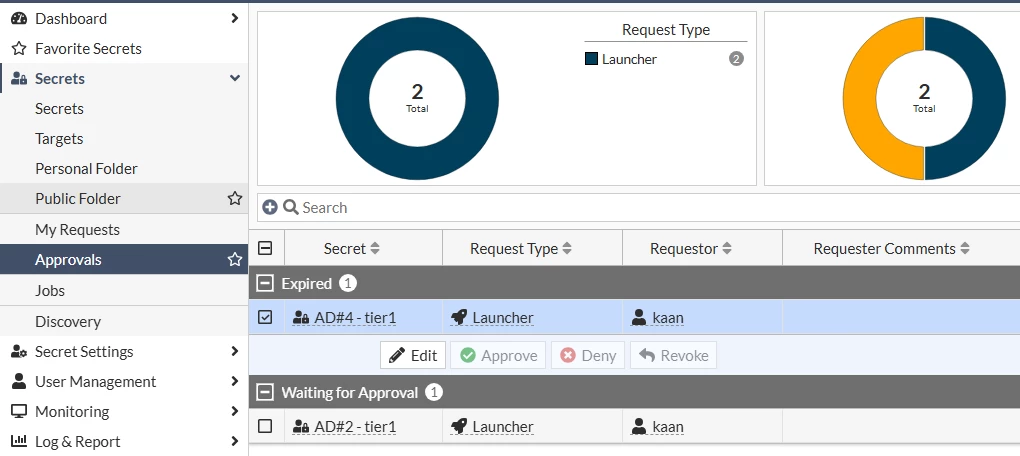Click the Revoke button
1020x456 pixels.
[x=673, y=355]
